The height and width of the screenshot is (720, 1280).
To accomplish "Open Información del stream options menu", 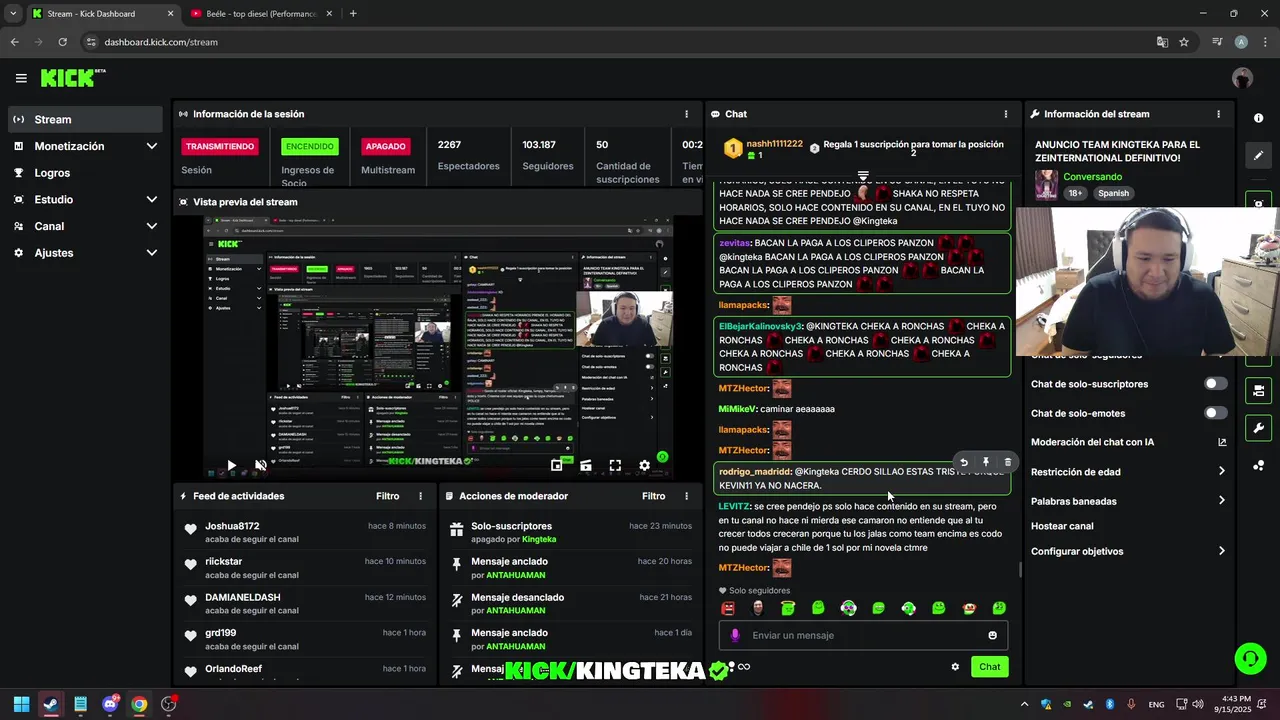I will pyautogui.click(x=1218, y=114).
